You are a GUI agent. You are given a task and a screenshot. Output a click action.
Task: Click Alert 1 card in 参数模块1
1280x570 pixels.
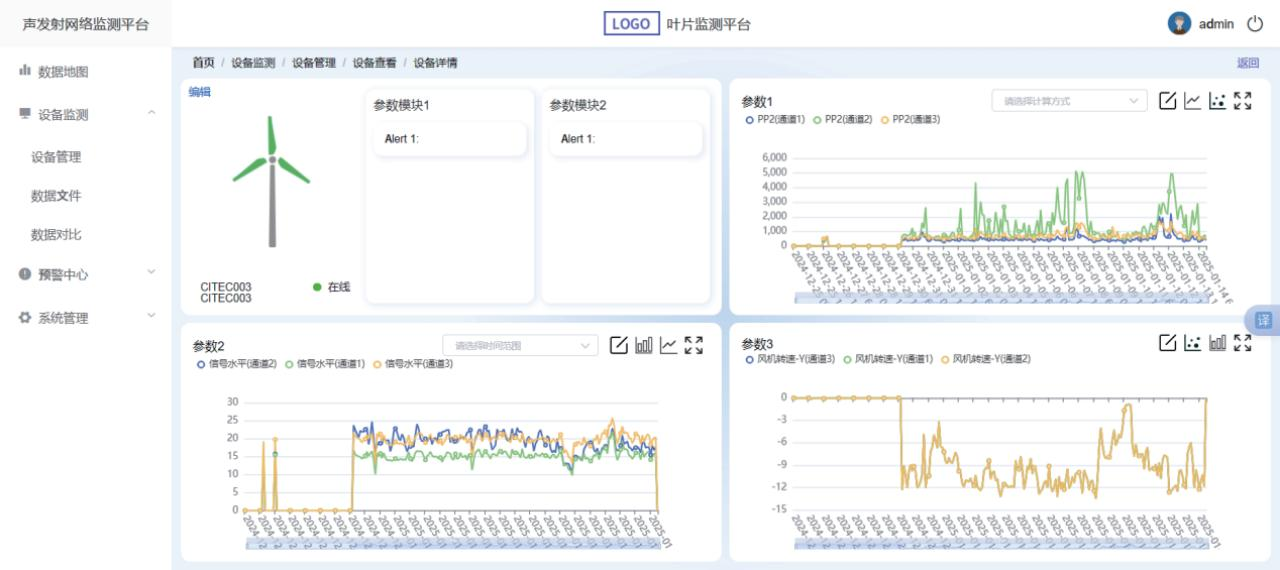point(450,139)
